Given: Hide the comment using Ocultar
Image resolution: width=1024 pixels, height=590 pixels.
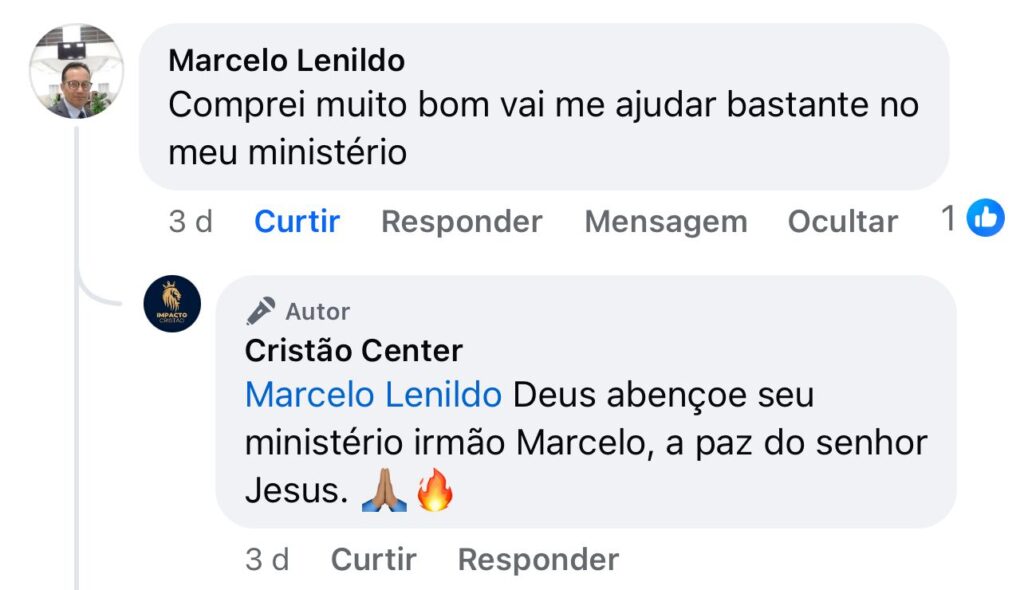Looking at the screenshot, I should tap(842, 221).
